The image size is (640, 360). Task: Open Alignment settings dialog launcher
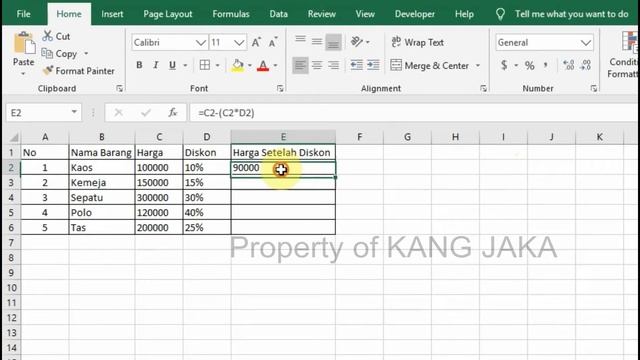pyautogui.click(x=483, y=88)
